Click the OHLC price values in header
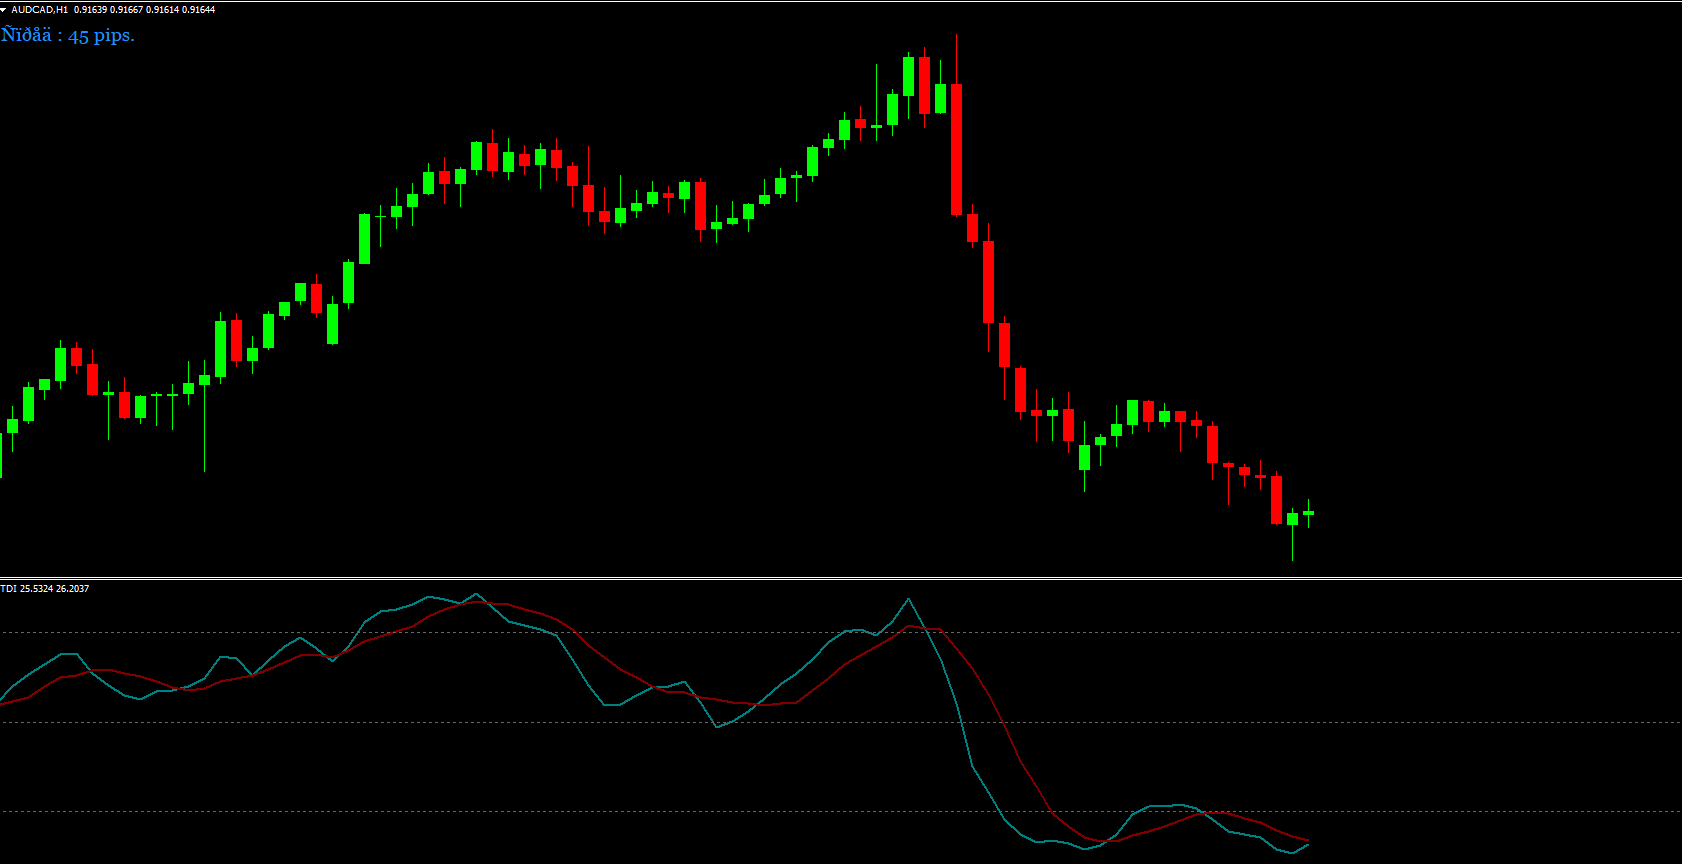Image resolution: width=1682 pixels, height=864 pixels. pos(144,9)
